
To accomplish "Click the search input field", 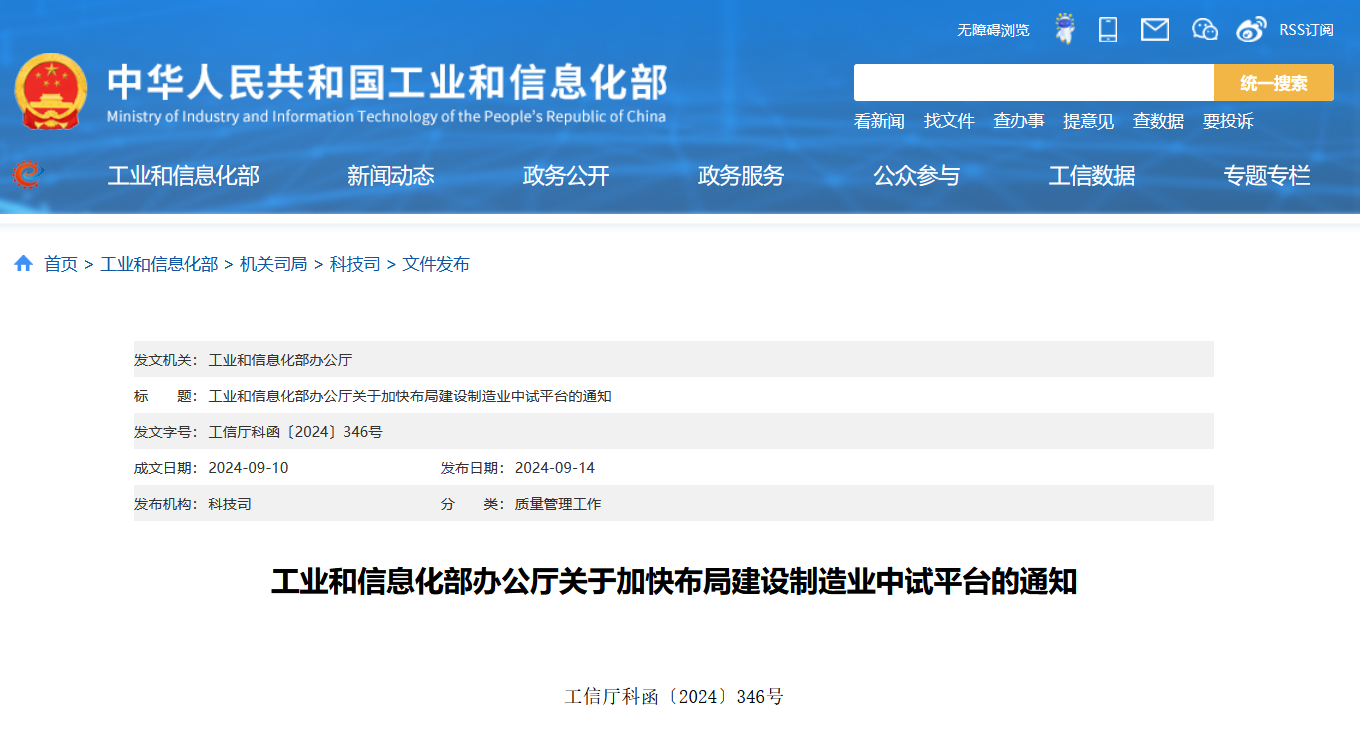I will click(1034, 83).
